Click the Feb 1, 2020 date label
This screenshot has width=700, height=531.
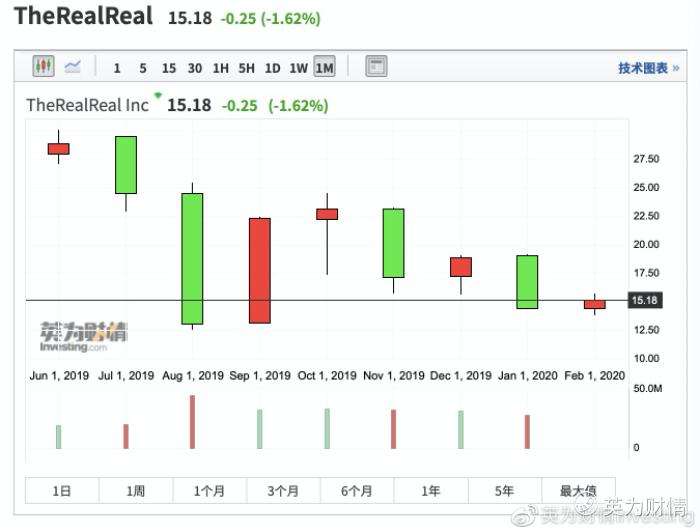[x=595, y=376]
